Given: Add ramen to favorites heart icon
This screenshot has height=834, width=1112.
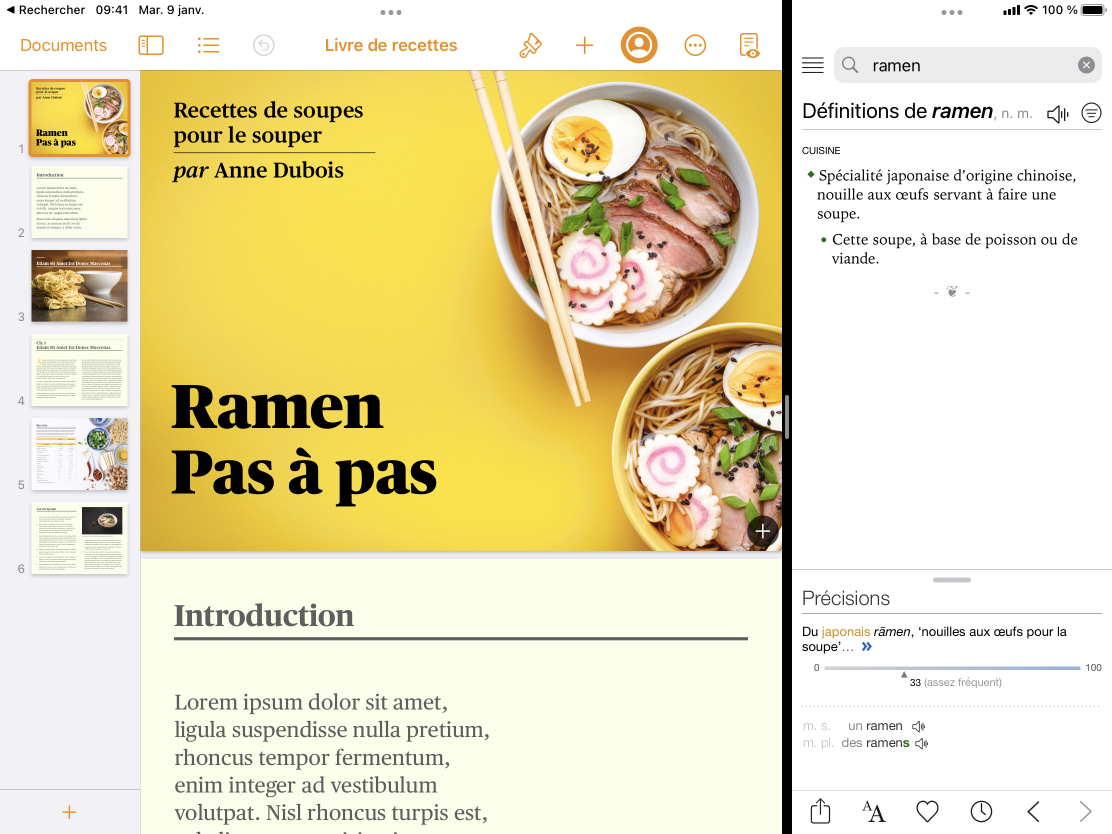Looking at the screenshot, I should click(927, 811).
